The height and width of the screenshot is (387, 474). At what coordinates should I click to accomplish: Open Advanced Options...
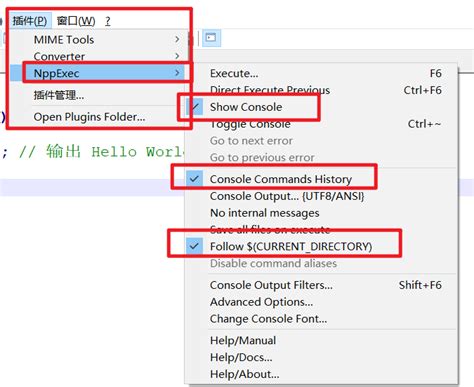coord(322,302)
